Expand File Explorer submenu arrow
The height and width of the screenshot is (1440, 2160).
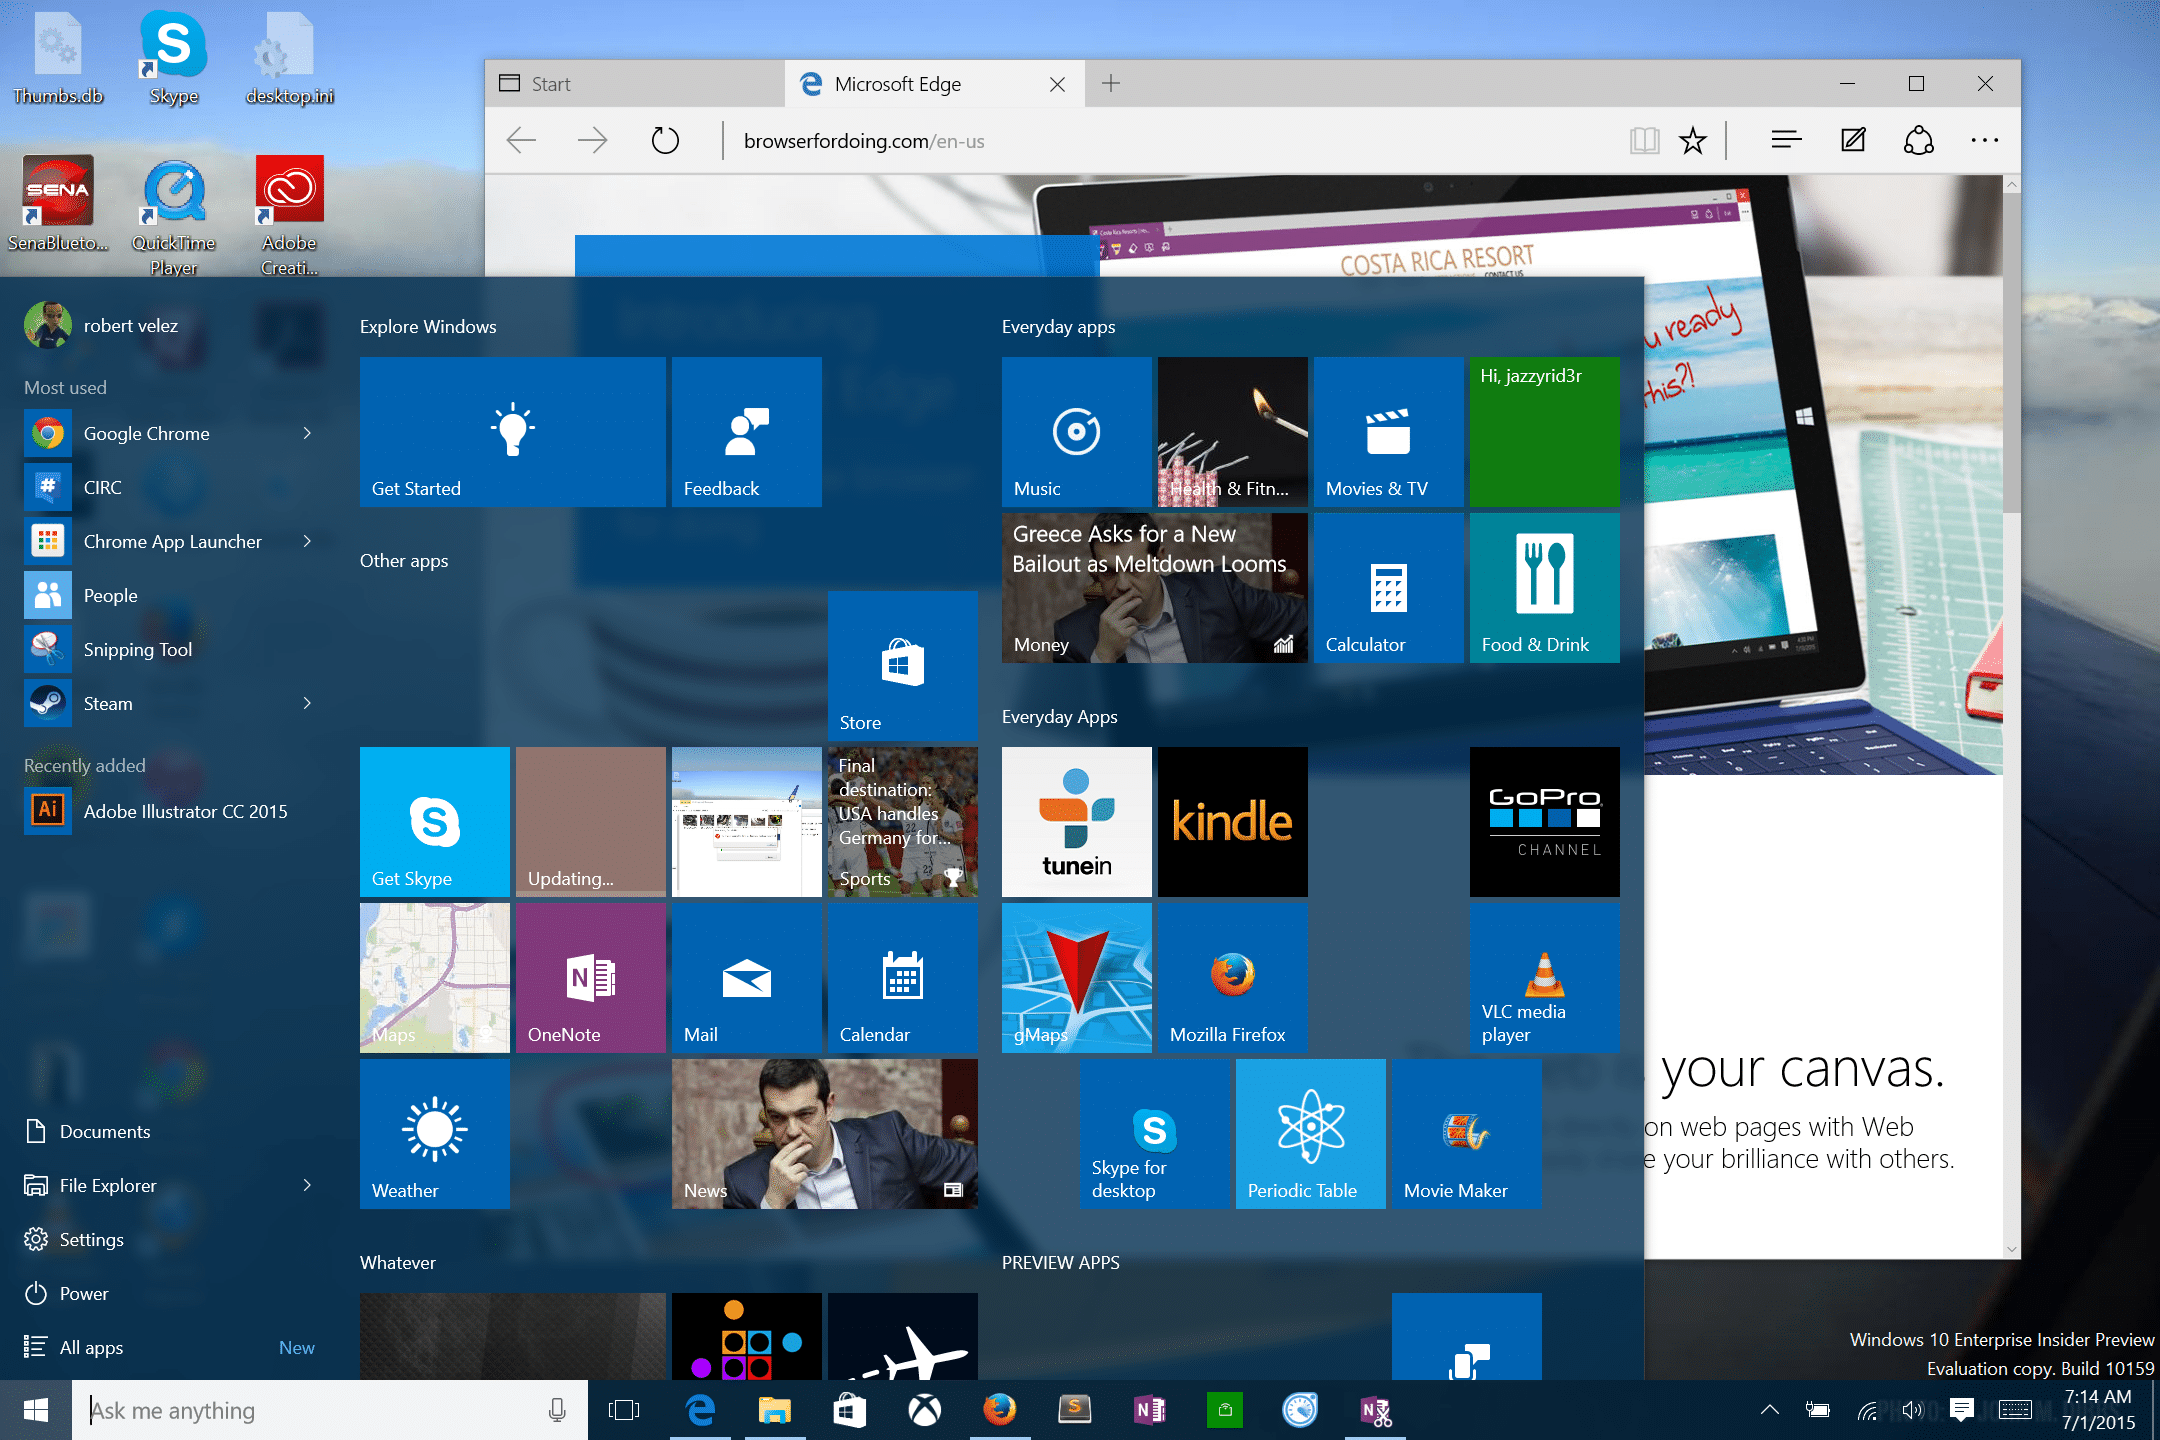click(x=307, y=1185)
